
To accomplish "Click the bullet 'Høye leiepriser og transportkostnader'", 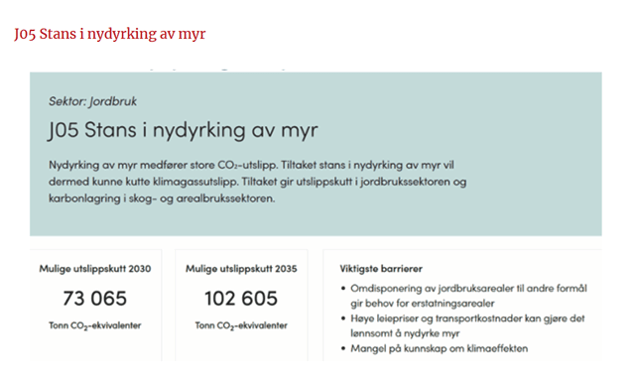I will (x=437, y=318).
